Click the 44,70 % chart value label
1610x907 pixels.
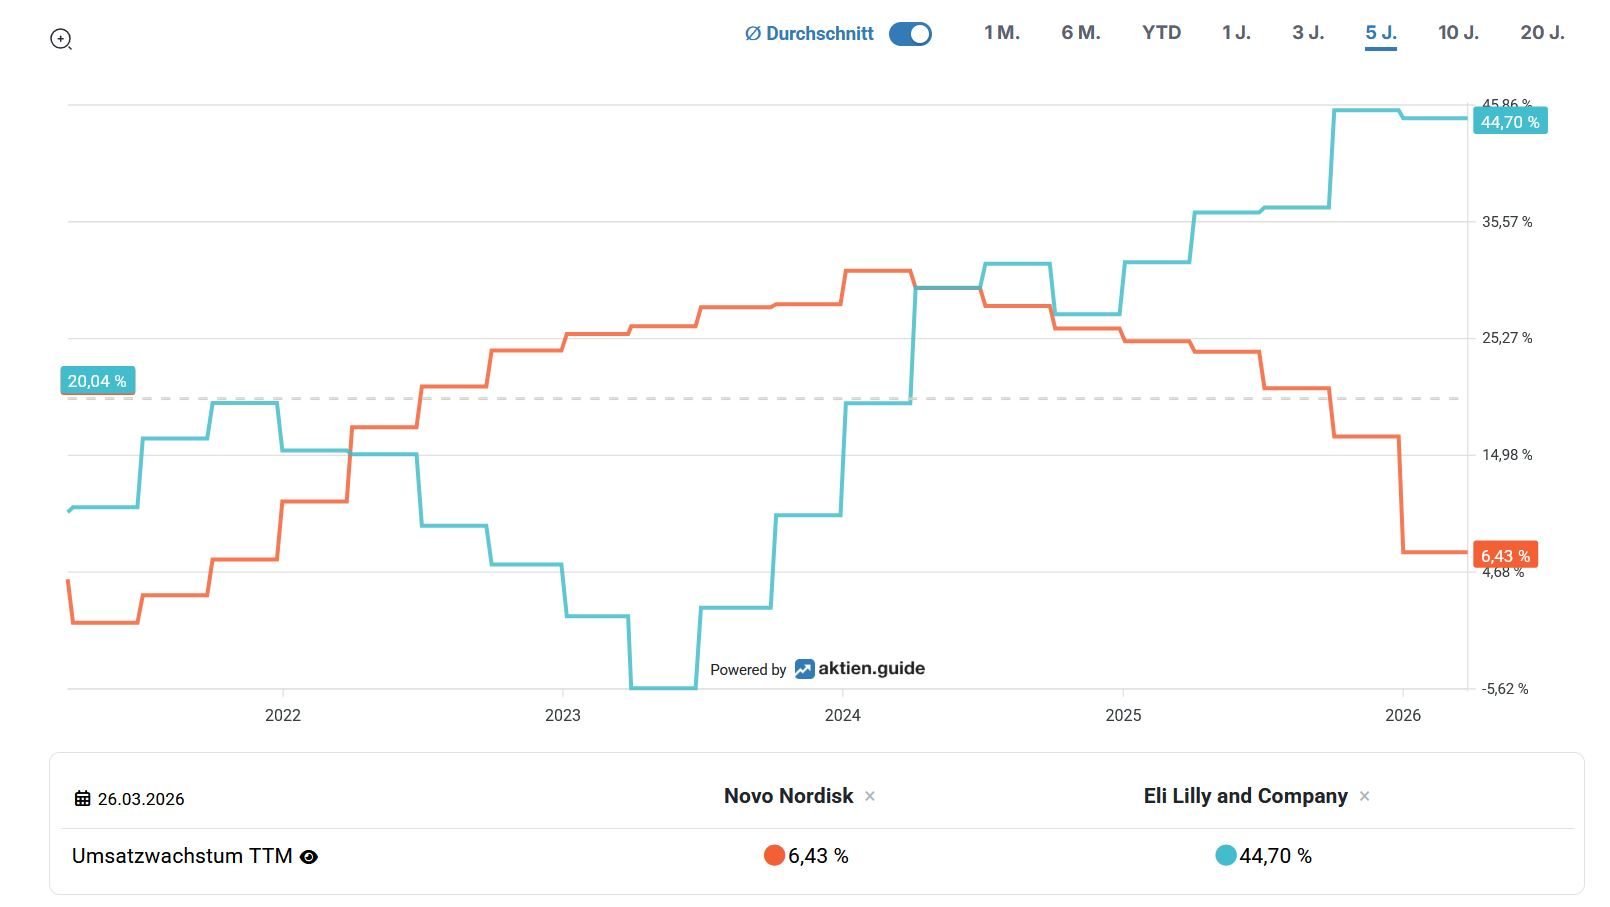tap(1510, 122)
